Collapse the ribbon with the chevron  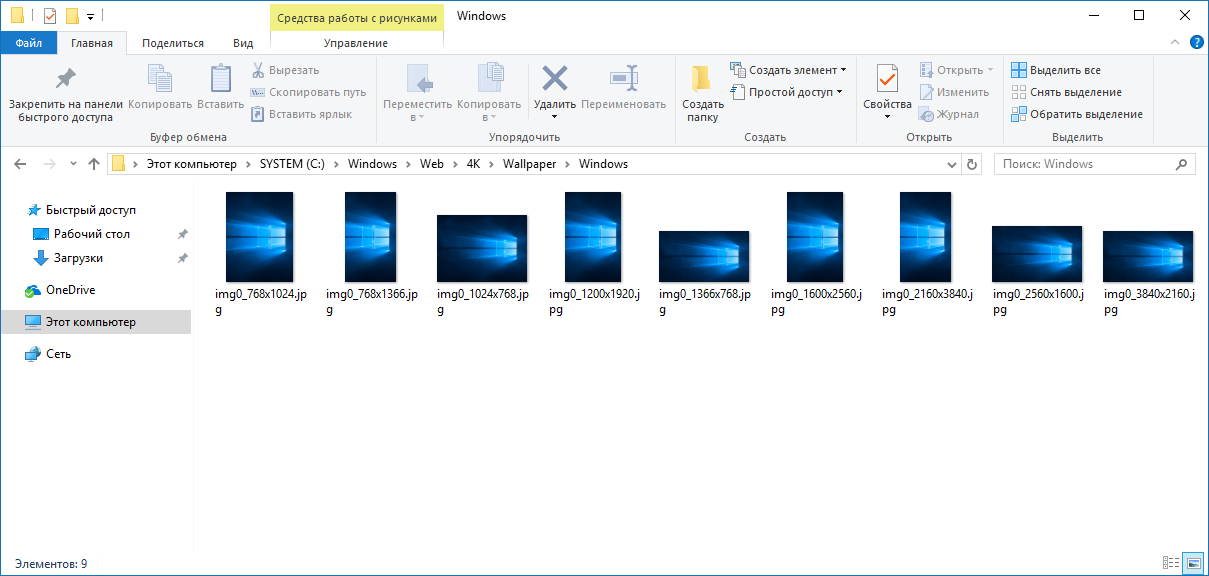tap(1176, 43)
